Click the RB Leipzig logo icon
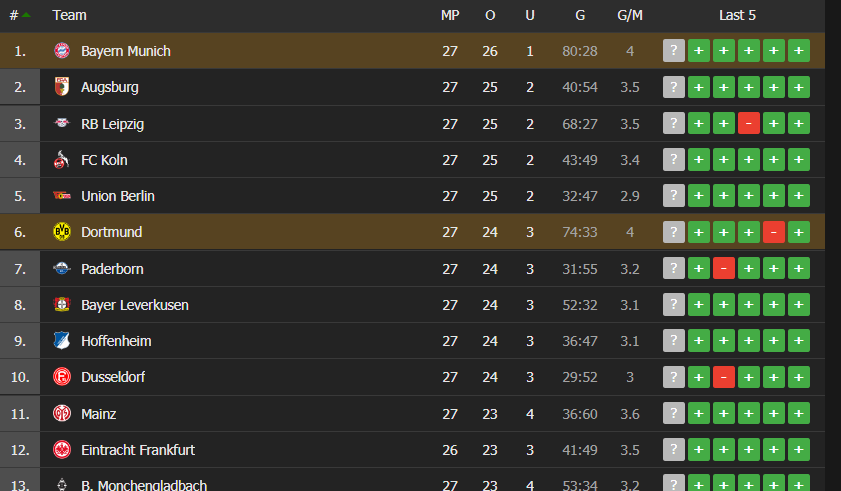The height and width of the screenshot is (491, 841). (x=62, y=123)
